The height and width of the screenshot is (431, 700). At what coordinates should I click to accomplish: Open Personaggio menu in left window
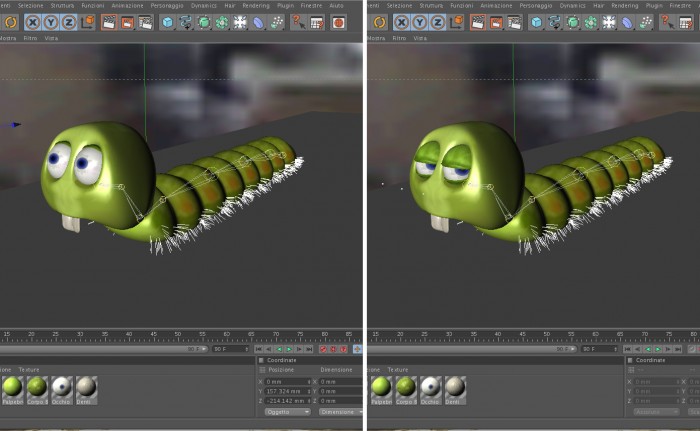pos(167,5)
